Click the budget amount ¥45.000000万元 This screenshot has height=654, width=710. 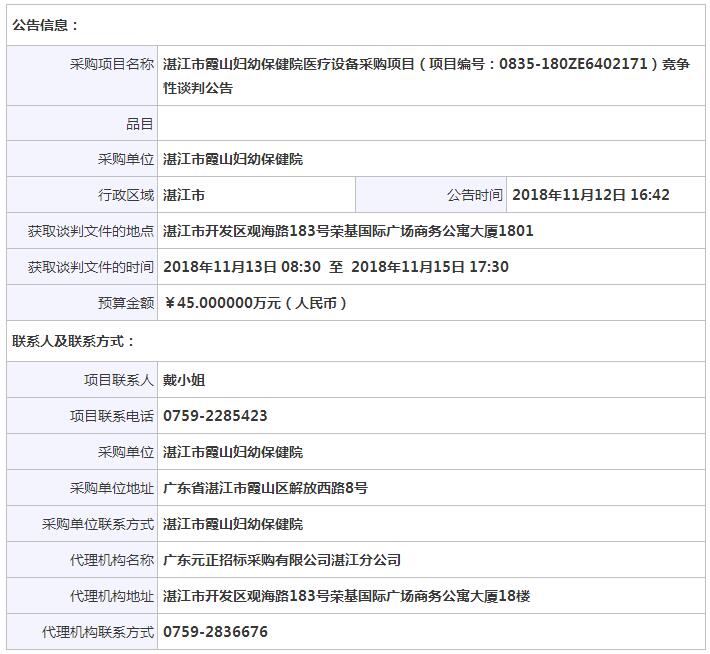tap(254, 303)
